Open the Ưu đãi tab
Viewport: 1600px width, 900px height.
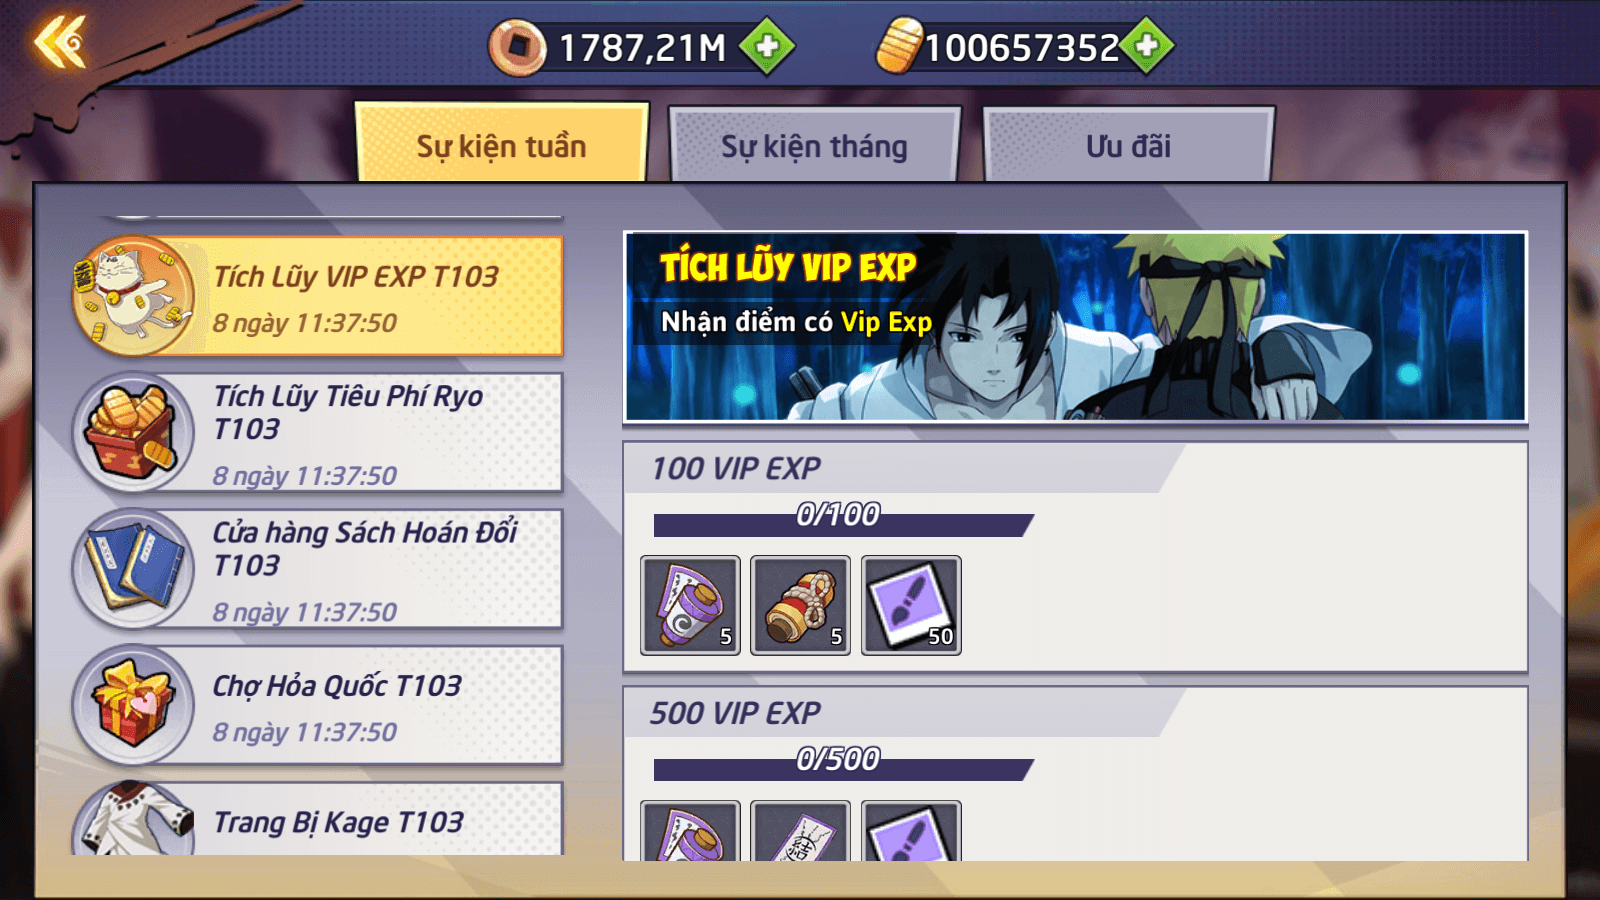click(1129, 145)
